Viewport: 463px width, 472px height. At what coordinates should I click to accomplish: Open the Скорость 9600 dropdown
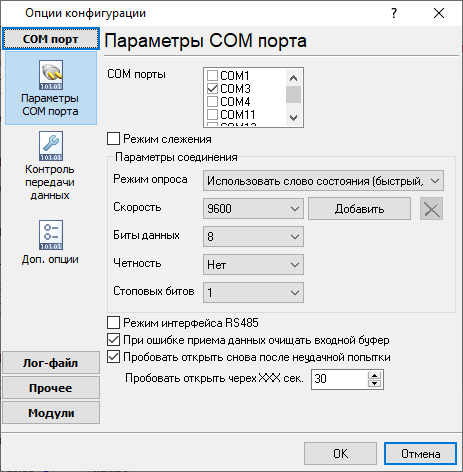[x=253, y=209]
